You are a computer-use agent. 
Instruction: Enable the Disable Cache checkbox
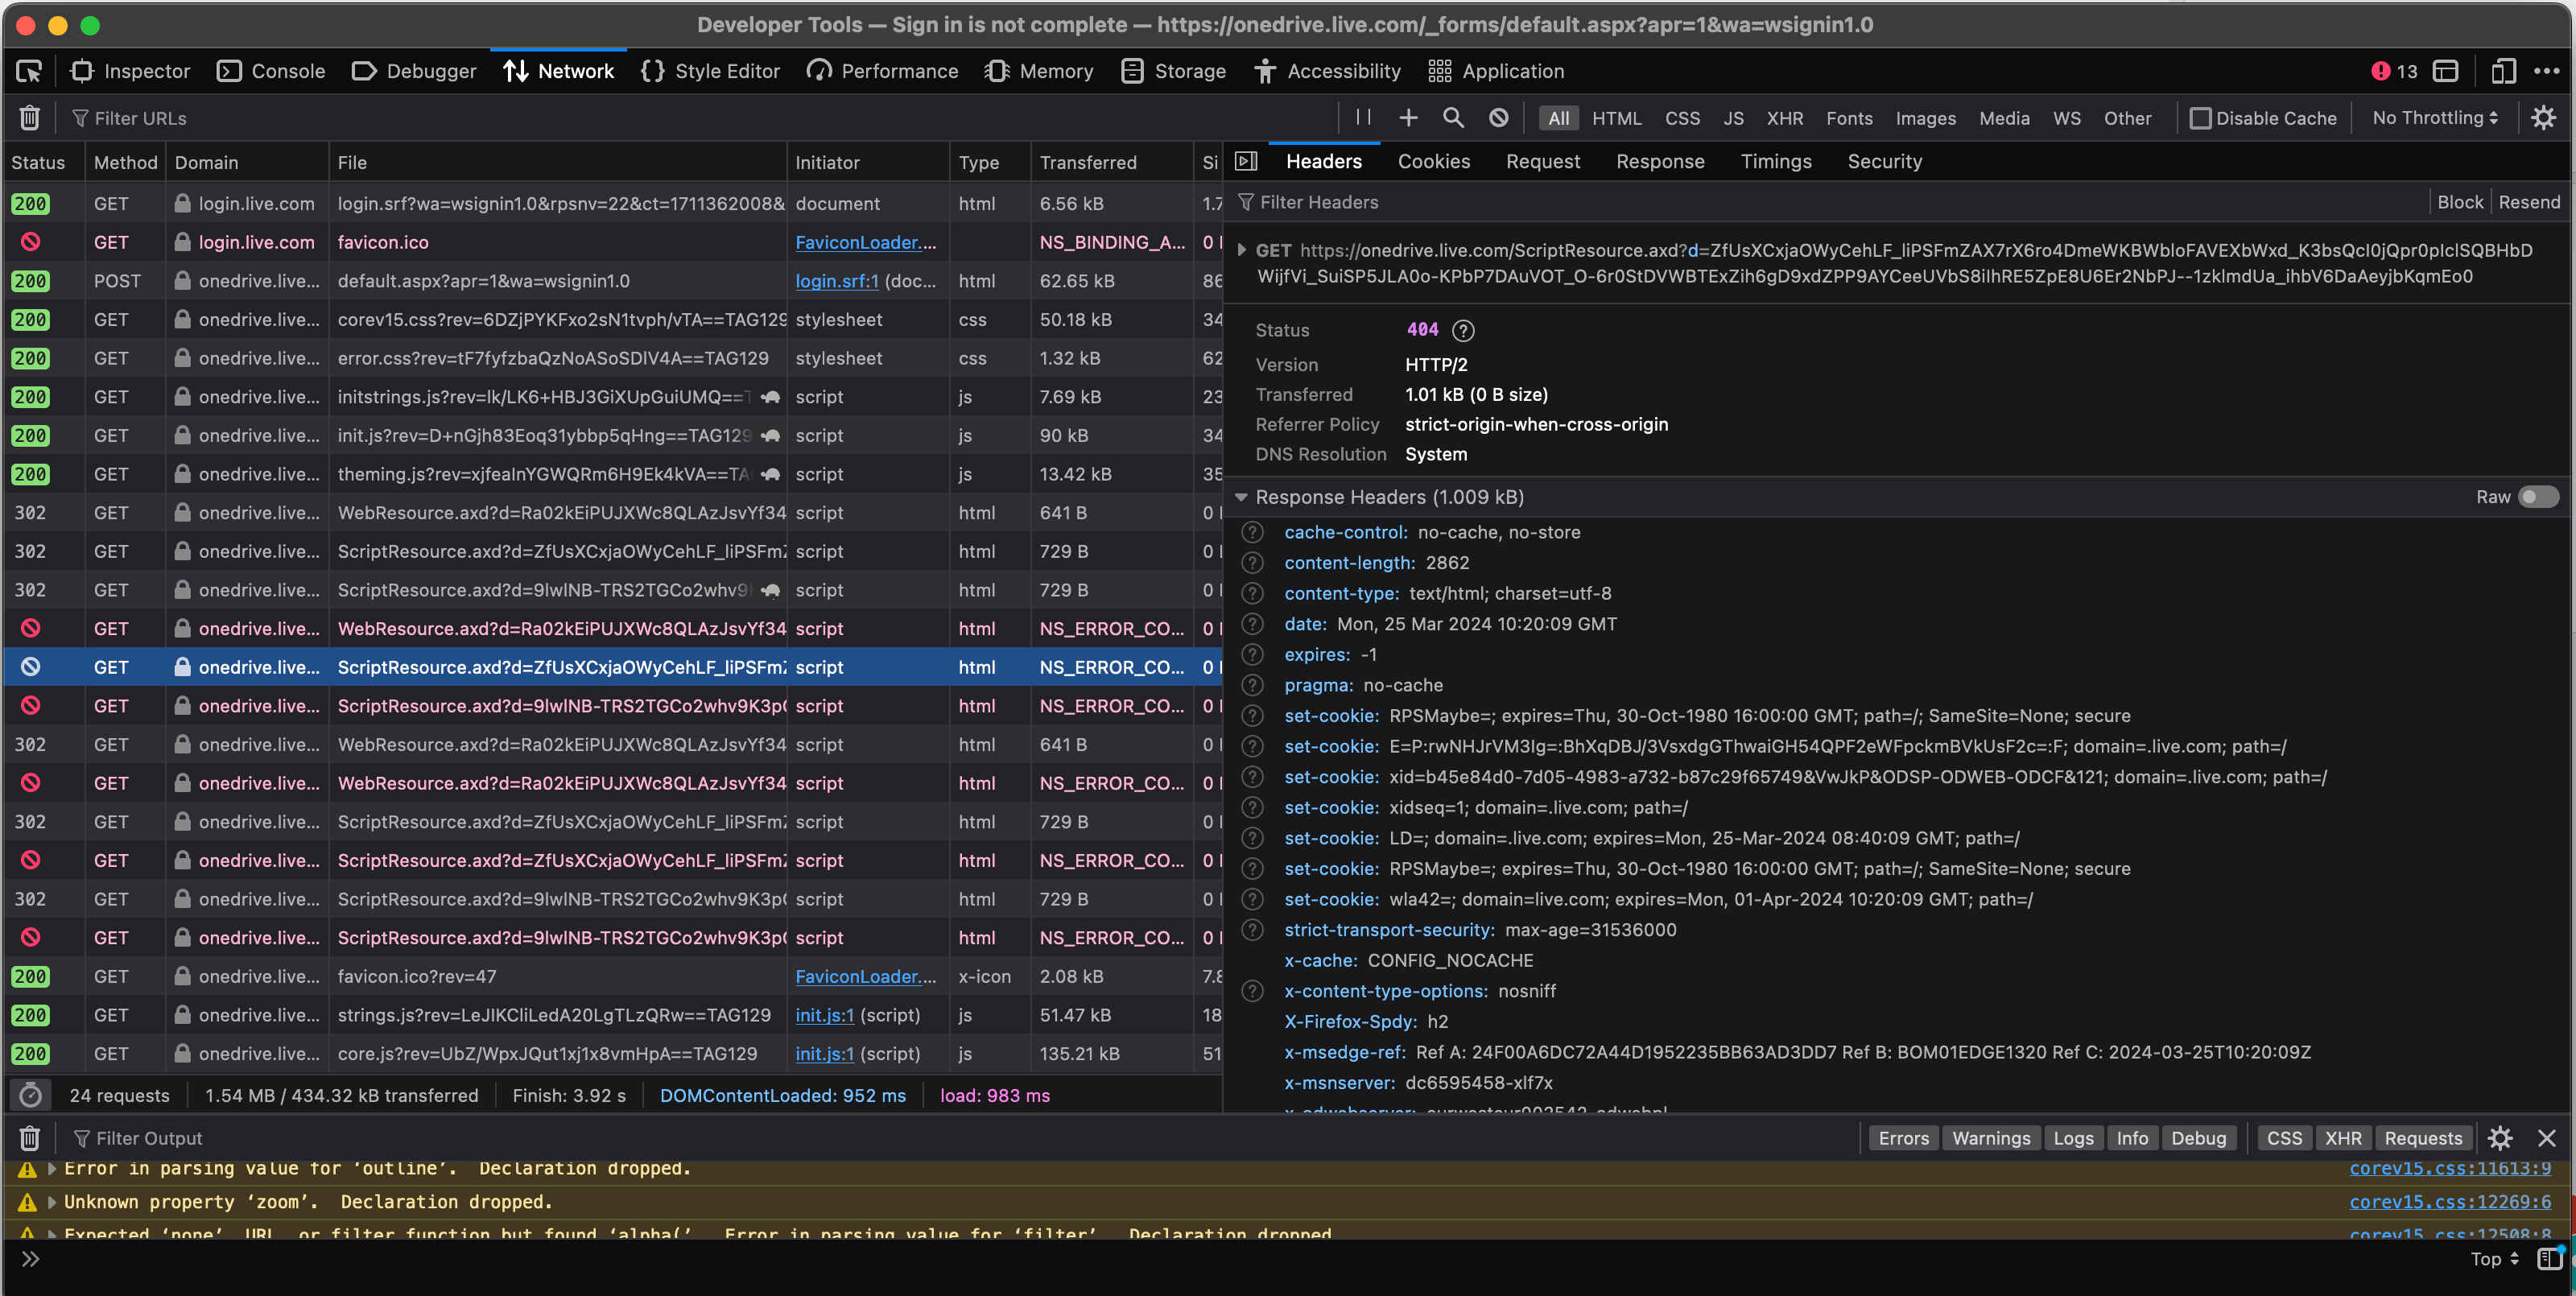tap(2200, 118)
